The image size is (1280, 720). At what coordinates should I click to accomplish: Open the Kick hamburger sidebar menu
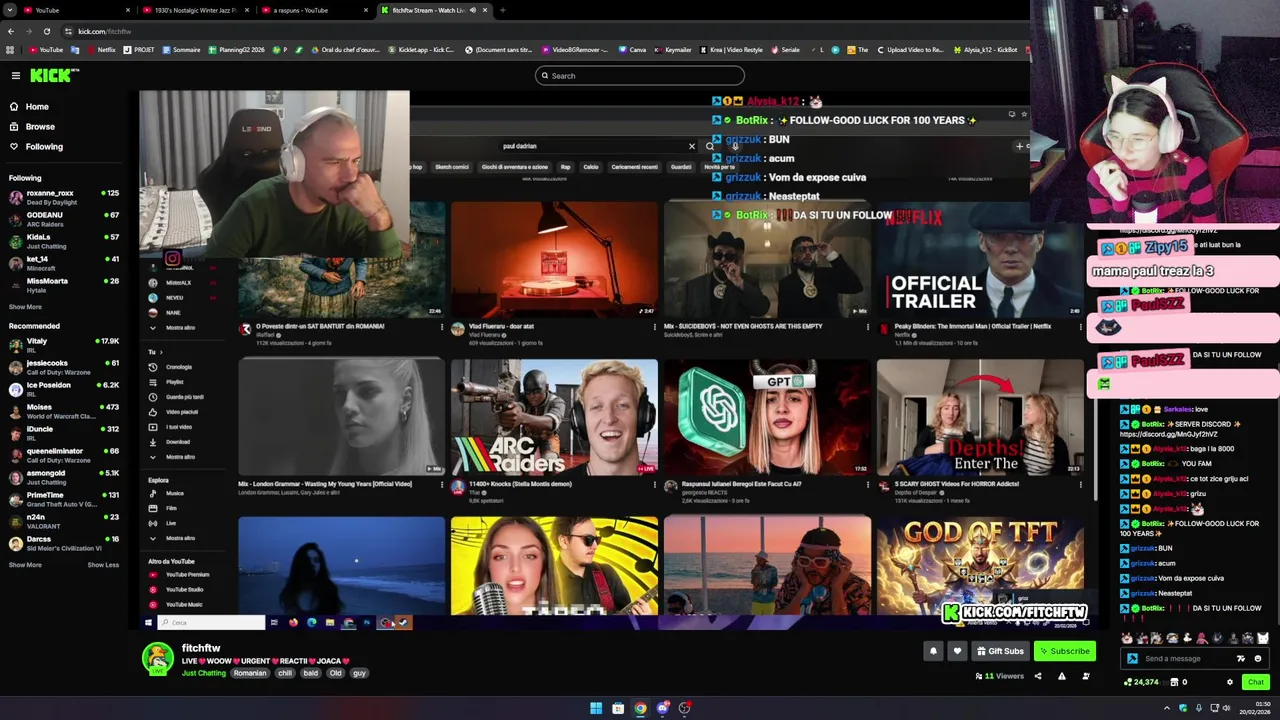[16, 76]
